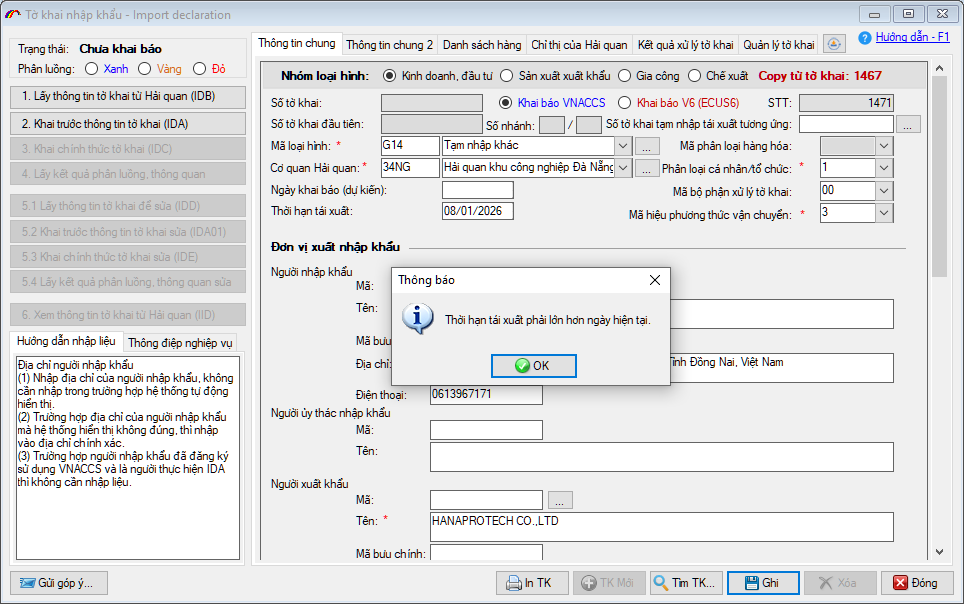
Task: Expand Mã hiệu phương thức vận chuyển dropdown
Action: (x=883, y=213)
